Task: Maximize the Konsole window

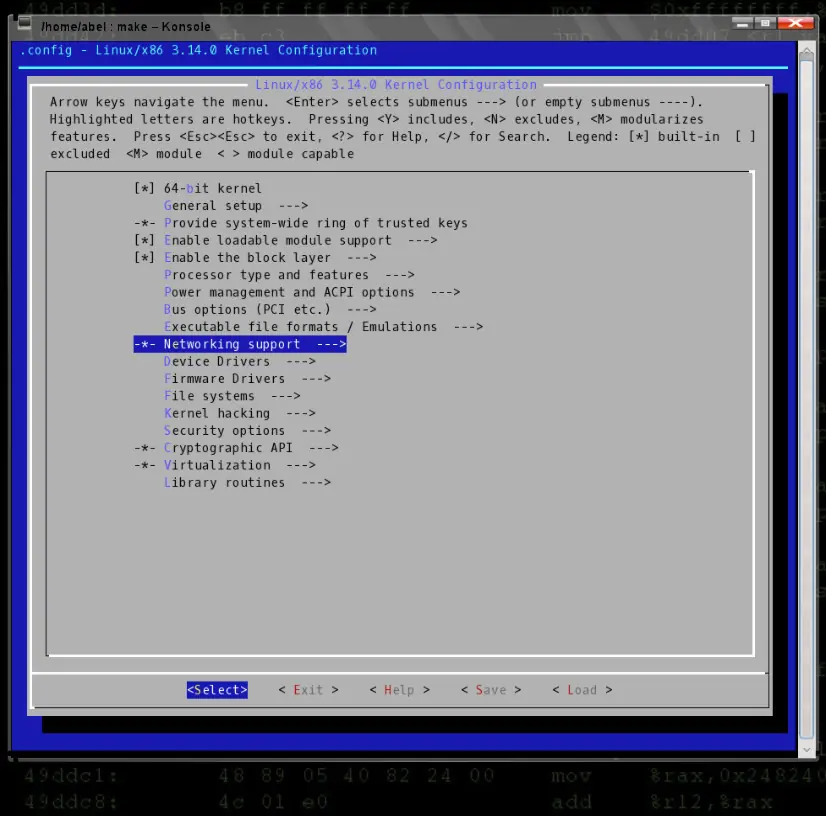Action: pos(765,23)
